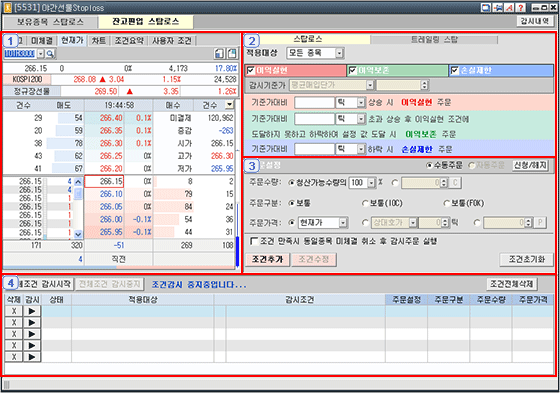The width and height of the screenshot is (560, 393).
Task: Click the 조건추가 button
Action: [268, 259]
